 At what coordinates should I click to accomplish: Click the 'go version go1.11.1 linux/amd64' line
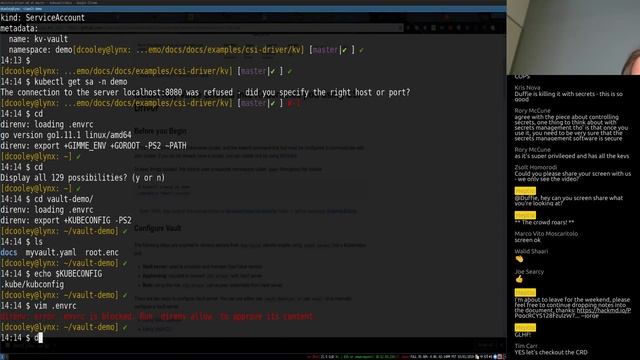(x=66, y=135)
